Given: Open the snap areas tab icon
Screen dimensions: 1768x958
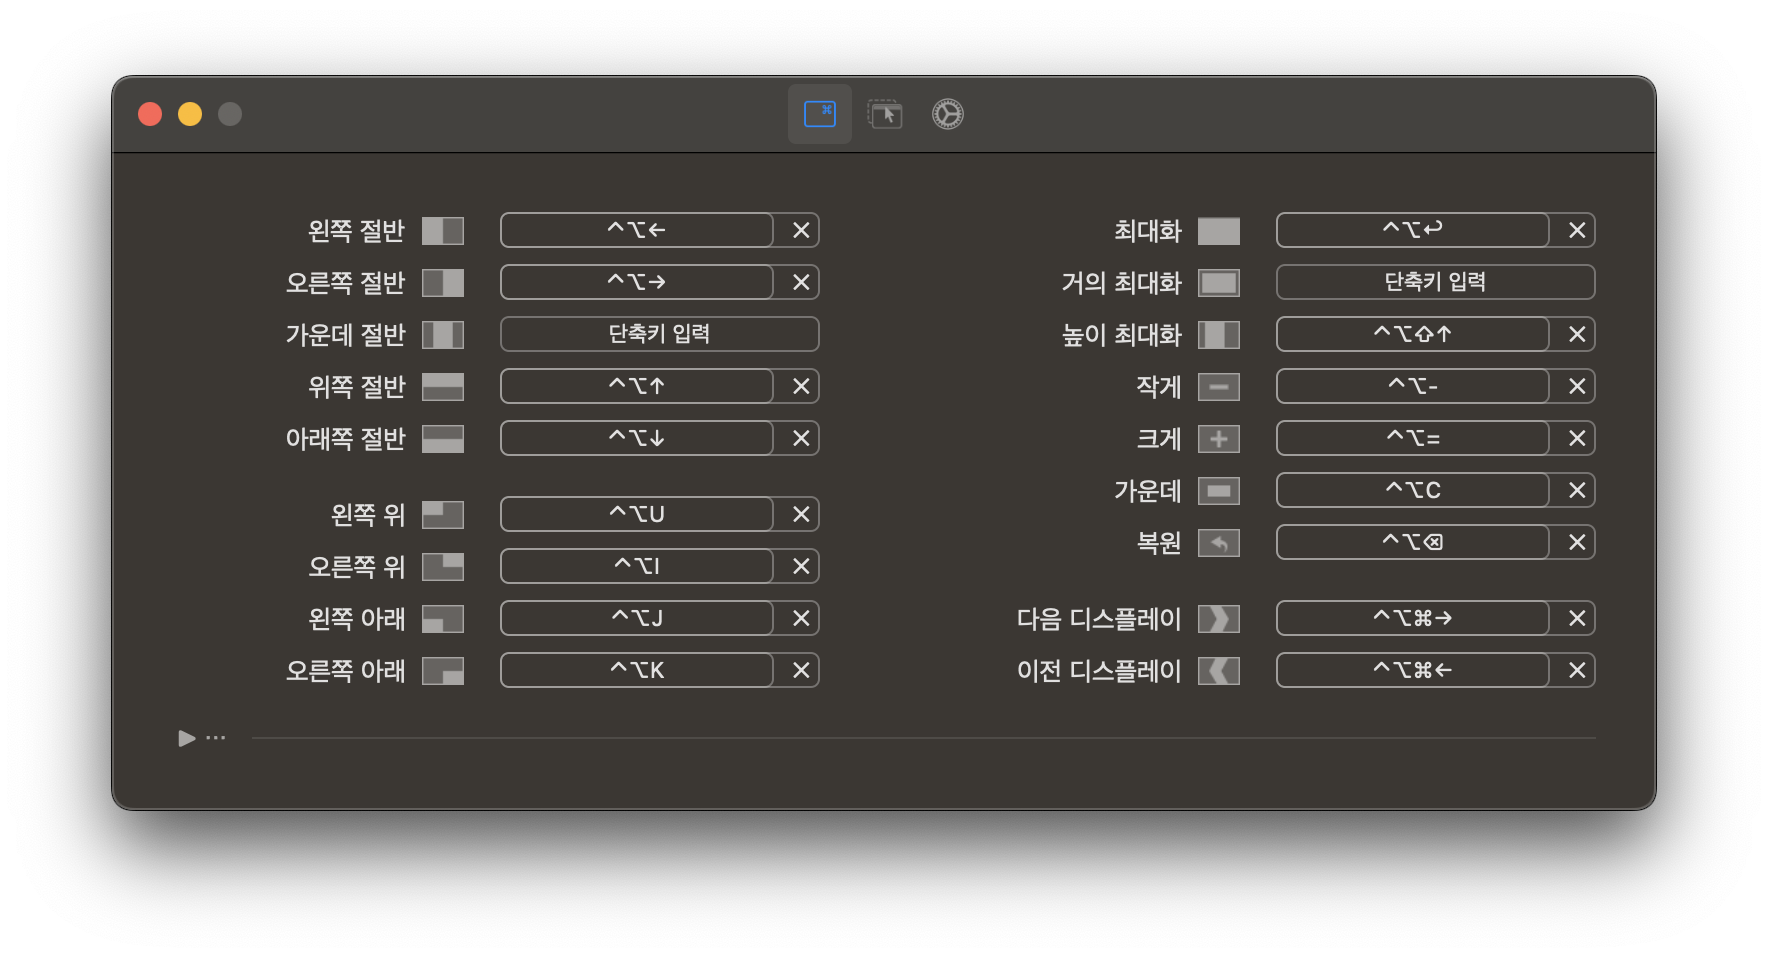Looking at the screenshot, I should pyautogui.click(x=885, y=114).
